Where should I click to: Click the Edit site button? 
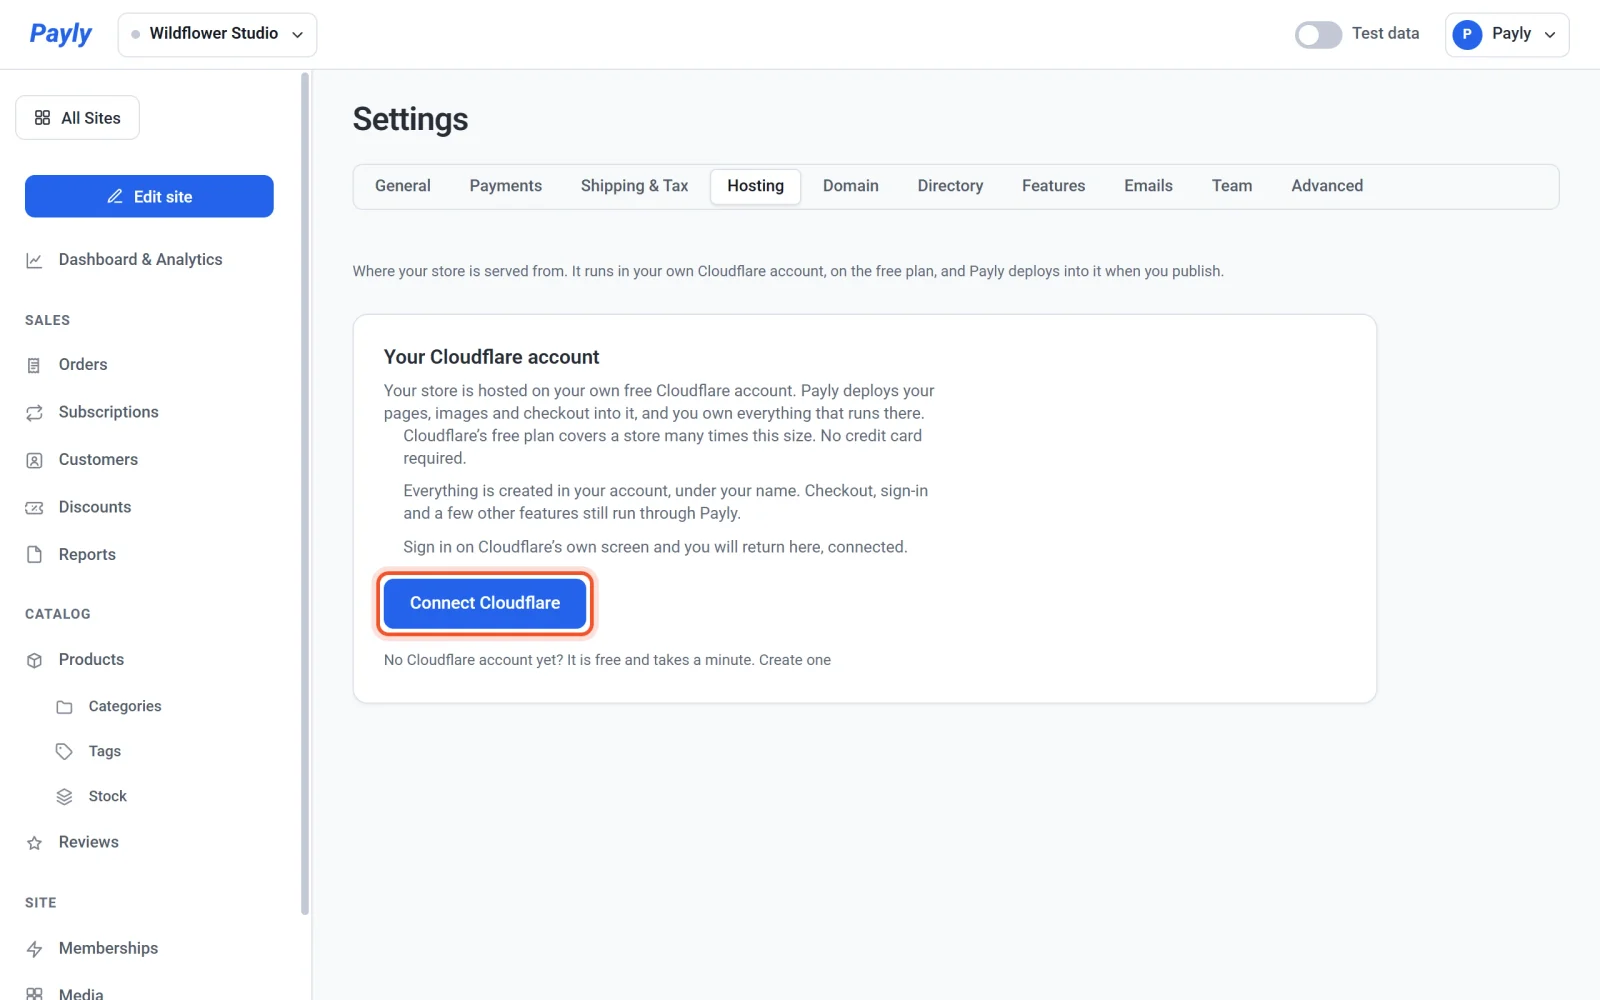(x=149, y=196)
